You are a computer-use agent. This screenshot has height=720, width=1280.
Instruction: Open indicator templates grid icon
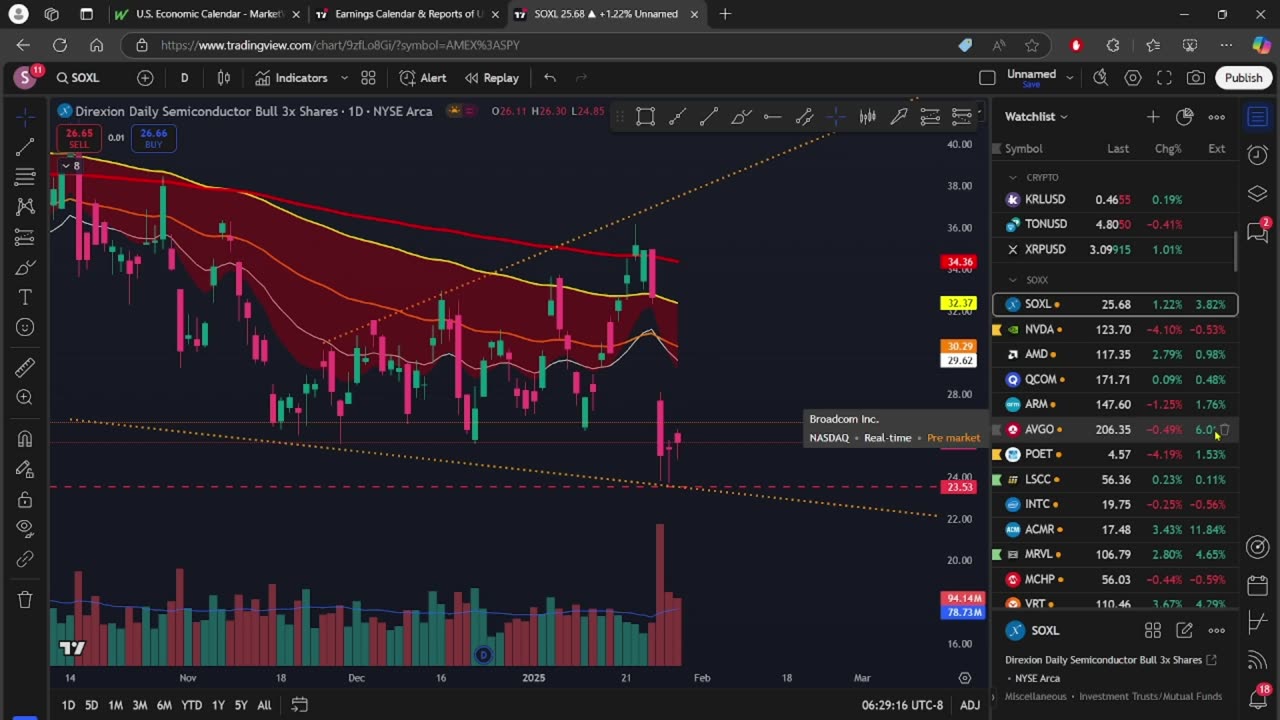click(368, 78)
